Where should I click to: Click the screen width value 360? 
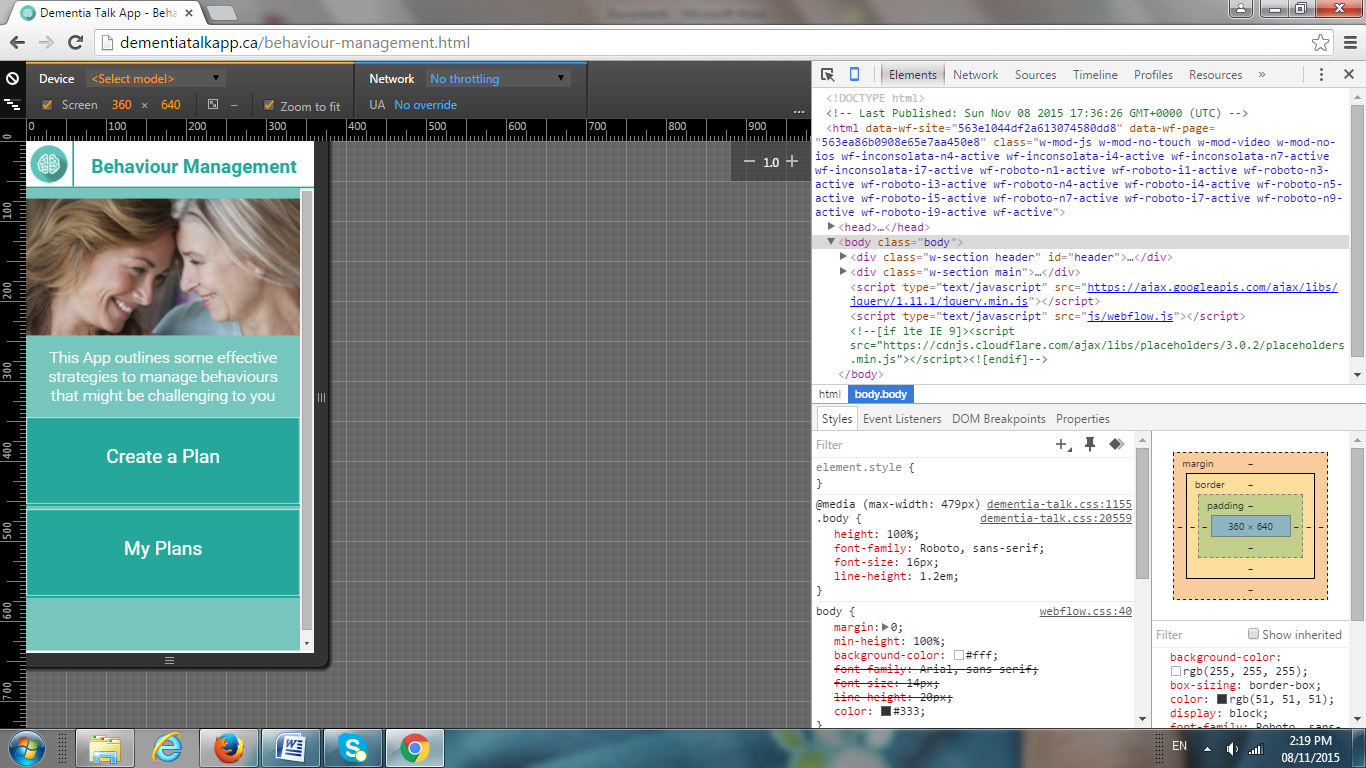(121, 105)
